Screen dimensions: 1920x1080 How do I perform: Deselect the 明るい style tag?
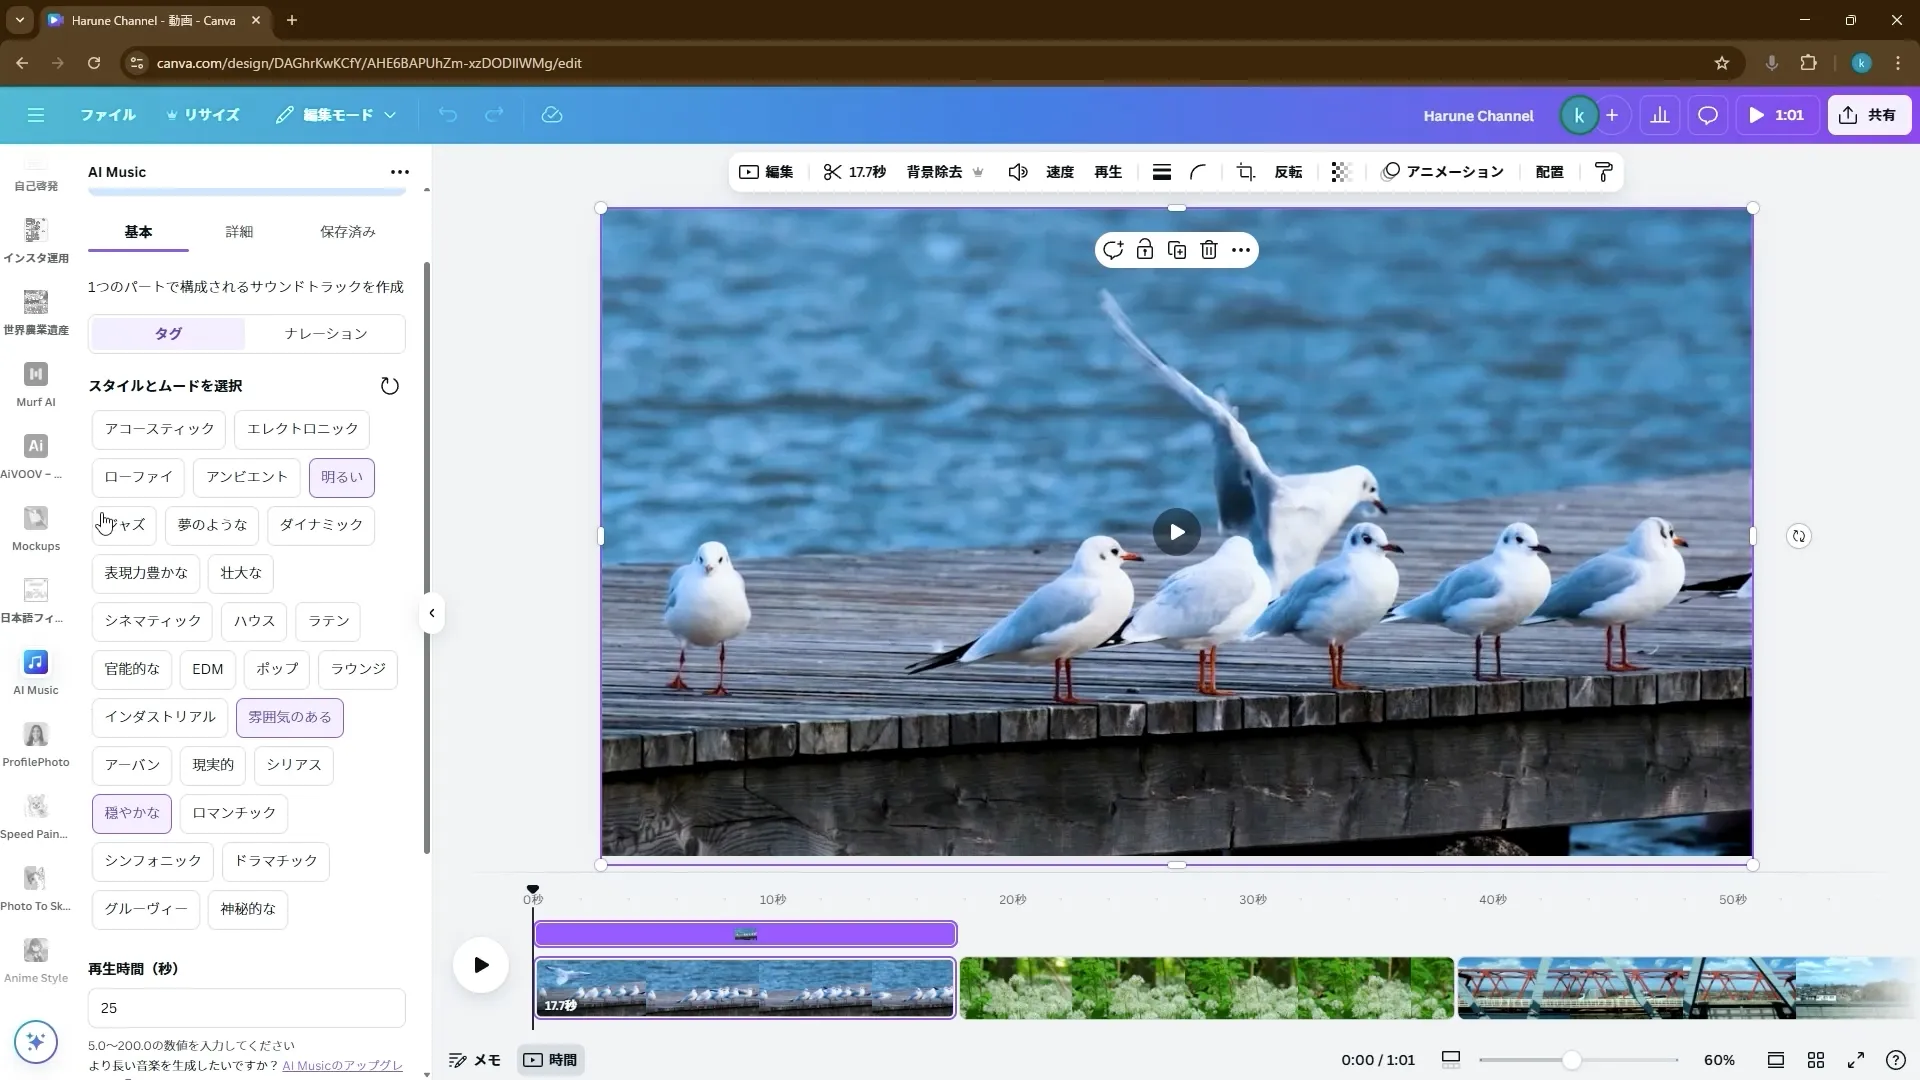coord(341,477)
